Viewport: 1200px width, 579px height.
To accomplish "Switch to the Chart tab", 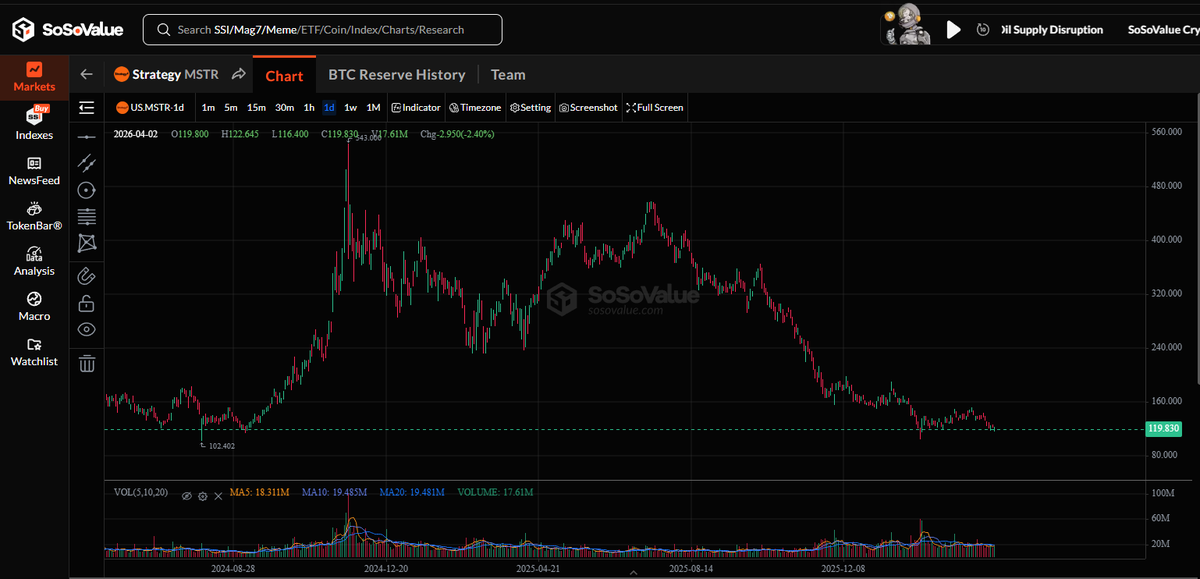I will (284, 75).
